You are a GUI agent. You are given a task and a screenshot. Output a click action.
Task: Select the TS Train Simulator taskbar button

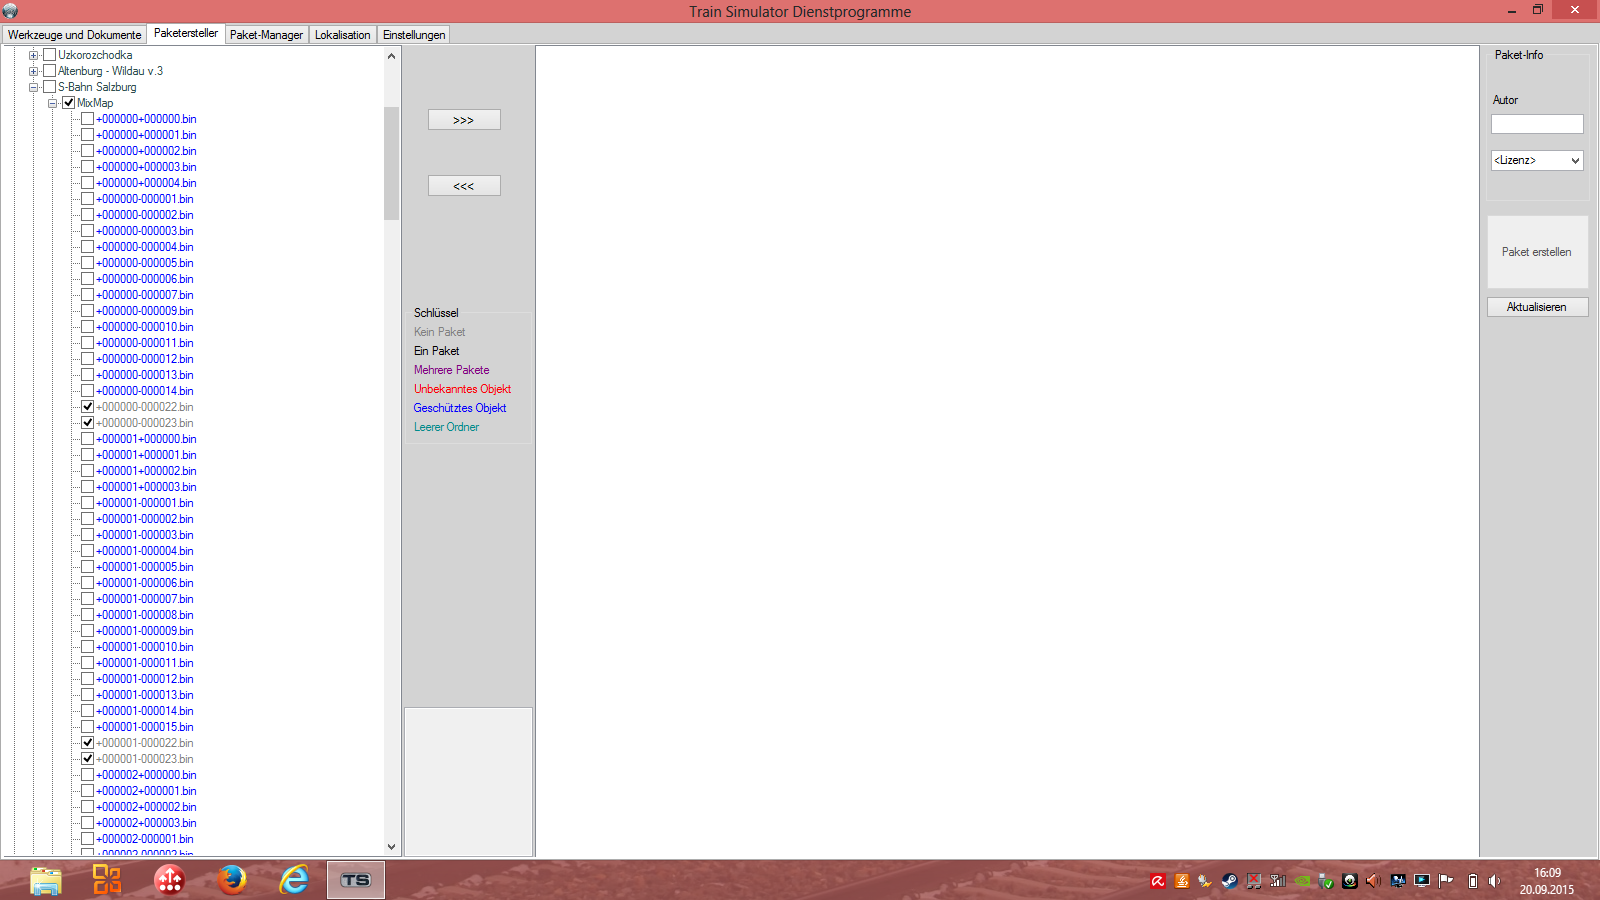tap(356, 880)
